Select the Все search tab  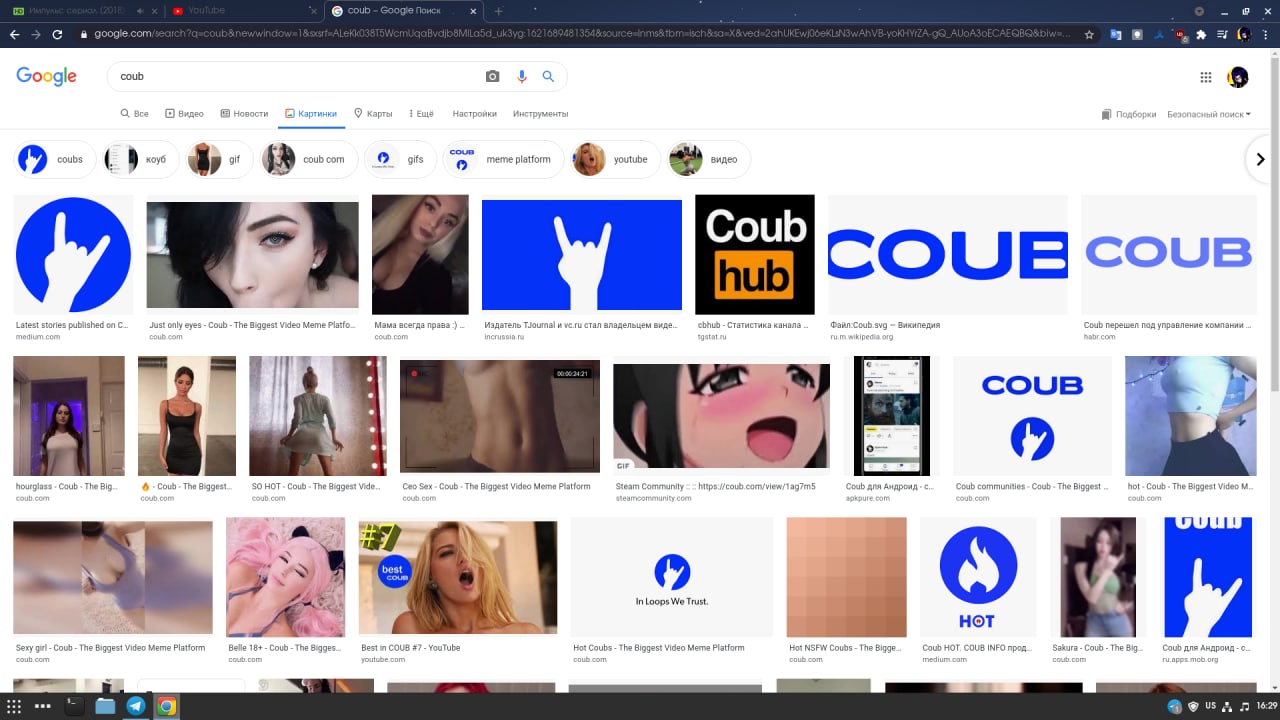click(134, 114)
